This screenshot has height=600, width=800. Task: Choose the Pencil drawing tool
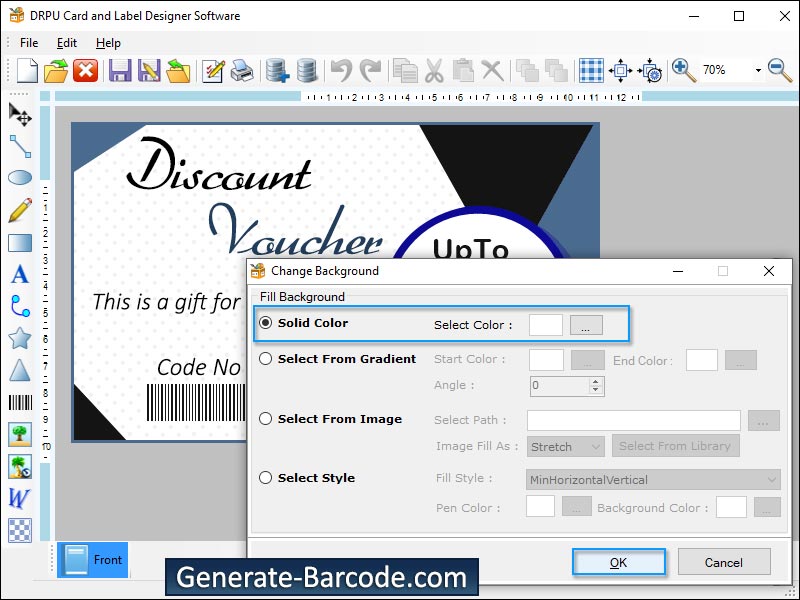[21, 210]
